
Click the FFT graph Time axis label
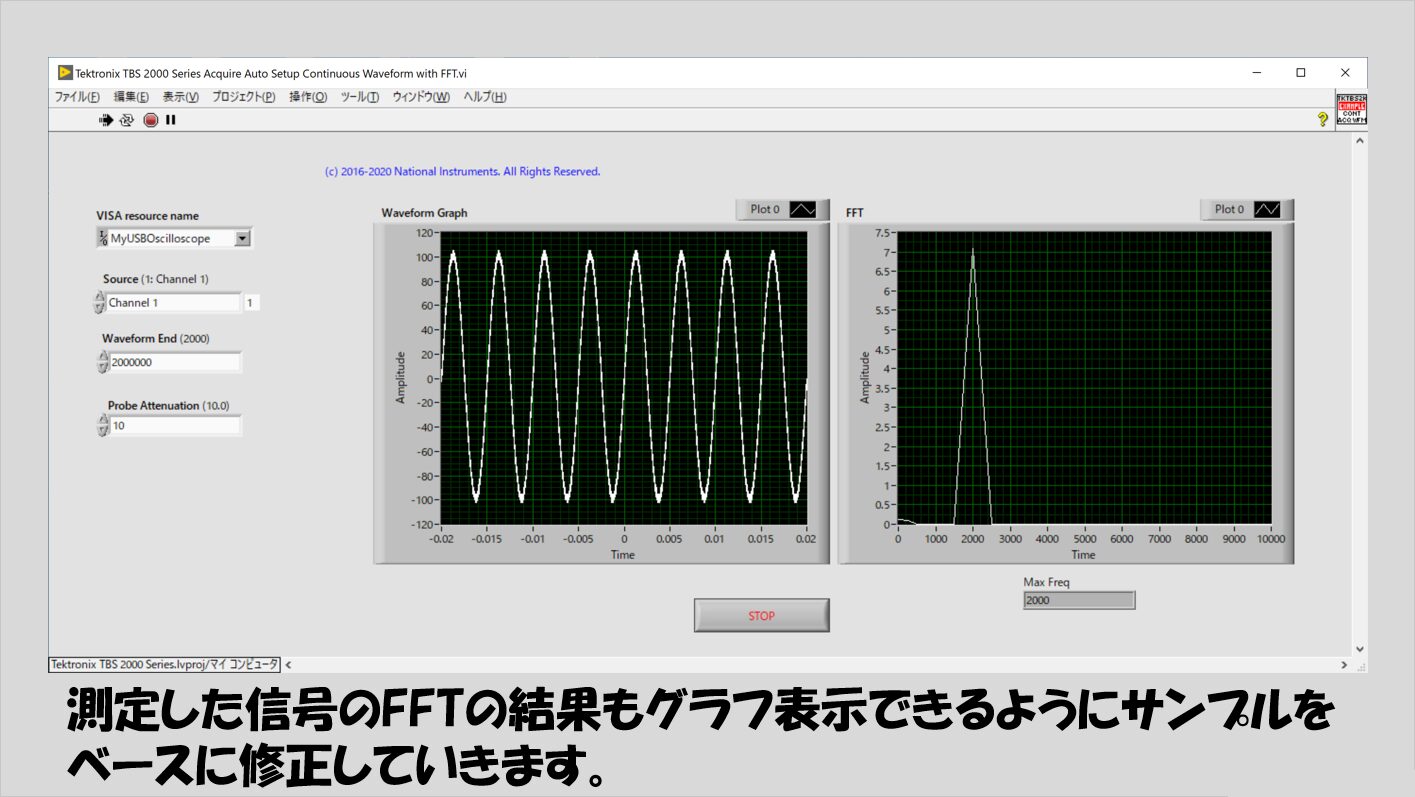point(1083,554)
